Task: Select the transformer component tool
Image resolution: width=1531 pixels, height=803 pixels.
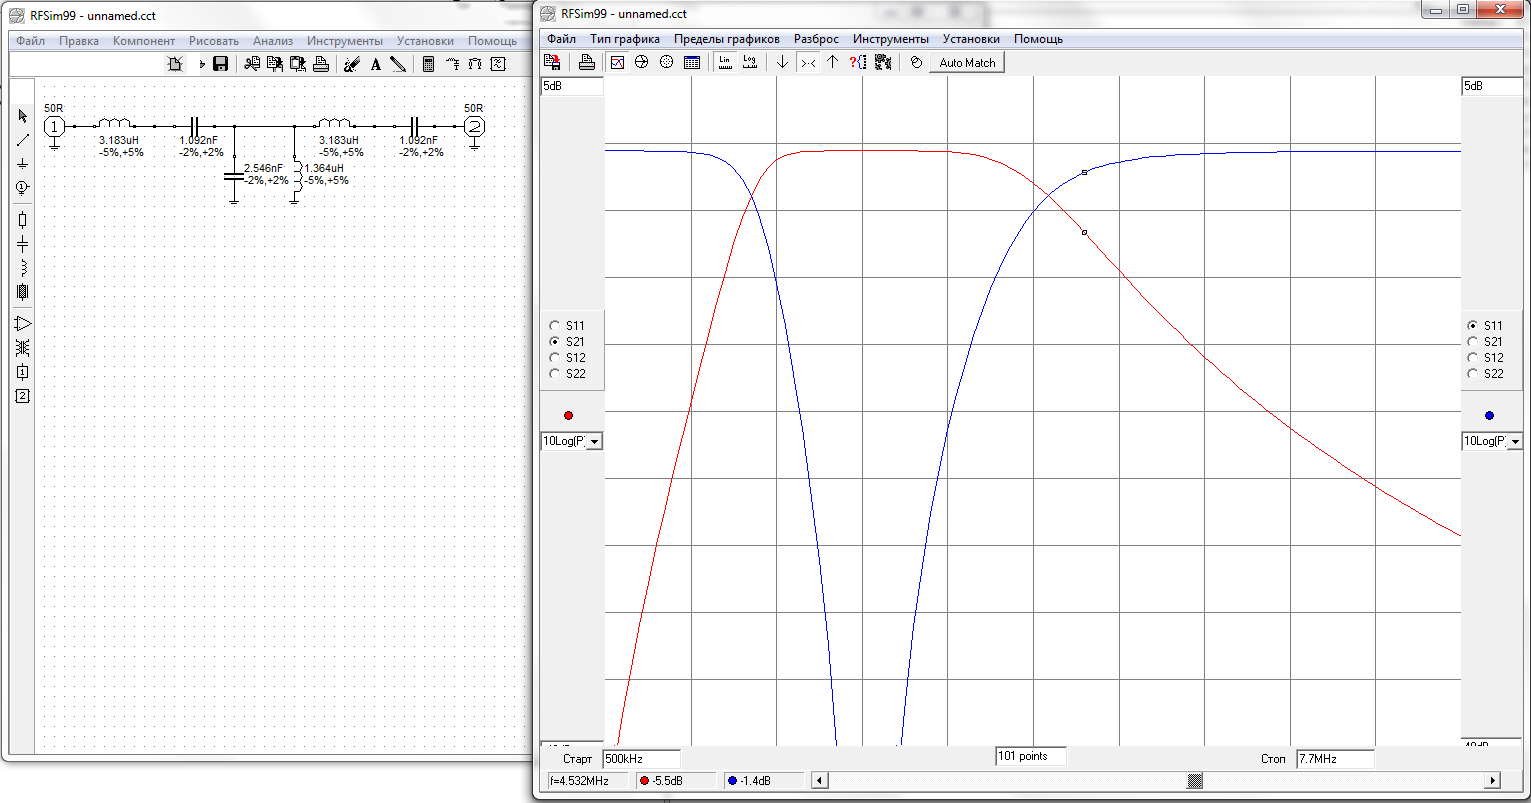Action: click(23, 348)
